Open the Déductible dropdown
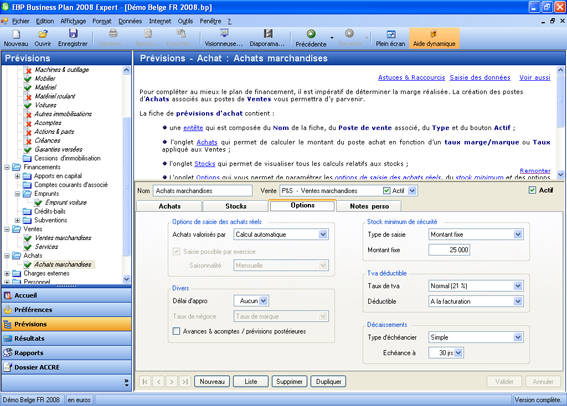 click(x=518, y=301)
